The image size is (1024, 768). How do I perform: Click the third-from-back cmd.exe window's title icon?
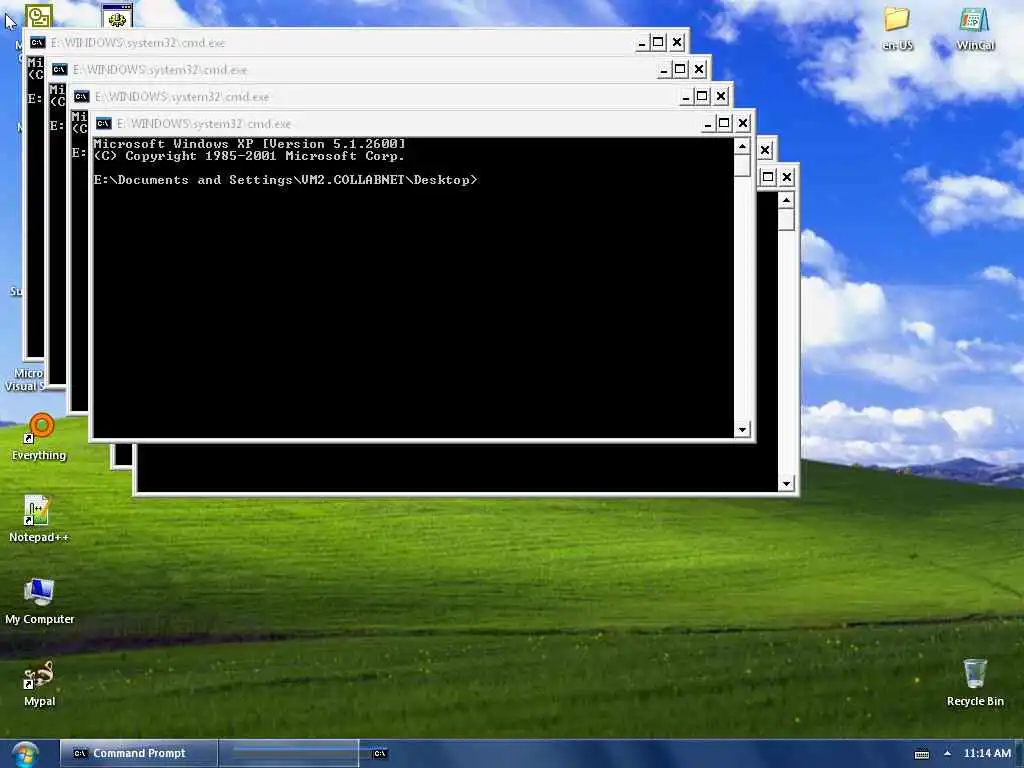click(81, 97)
